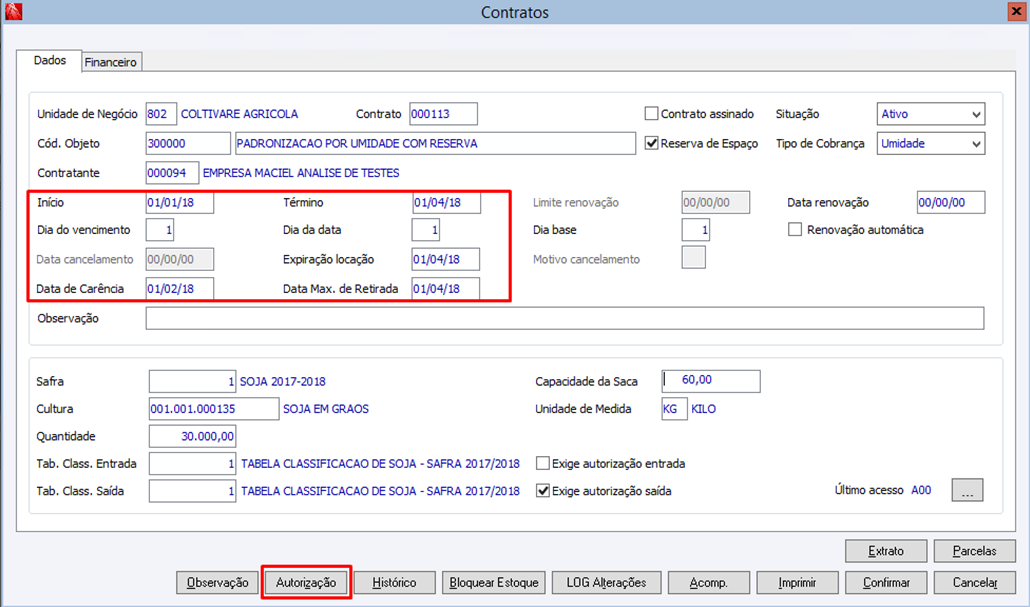Click the application icon in title bar
Viewport: 1030px width, 607px height.
(x=13, y=11)
